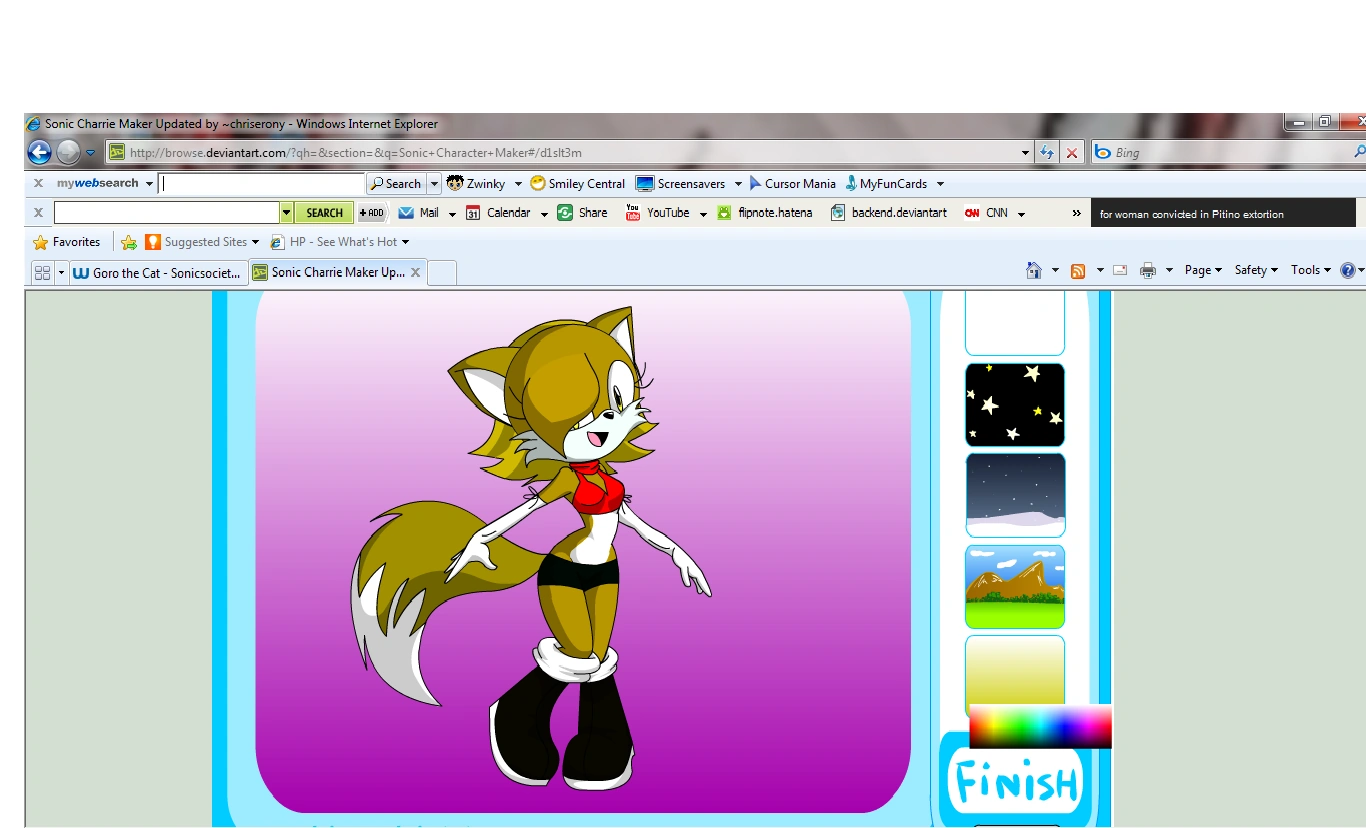Open the Tools menu
Screen dimensions: 1366x828
tap(1310, 270)
